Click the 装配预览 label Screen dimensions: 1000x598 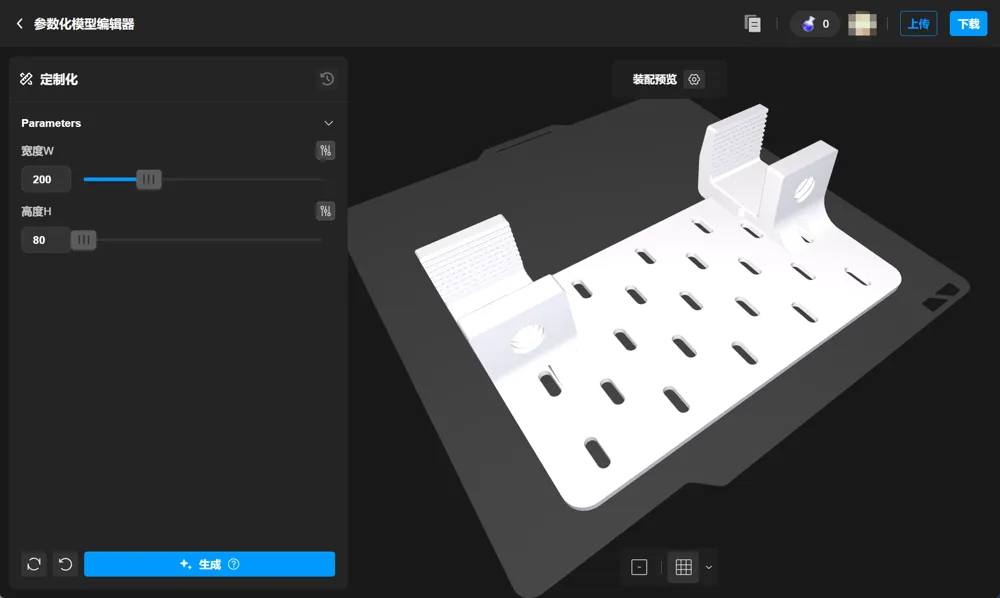coord(654,79)
